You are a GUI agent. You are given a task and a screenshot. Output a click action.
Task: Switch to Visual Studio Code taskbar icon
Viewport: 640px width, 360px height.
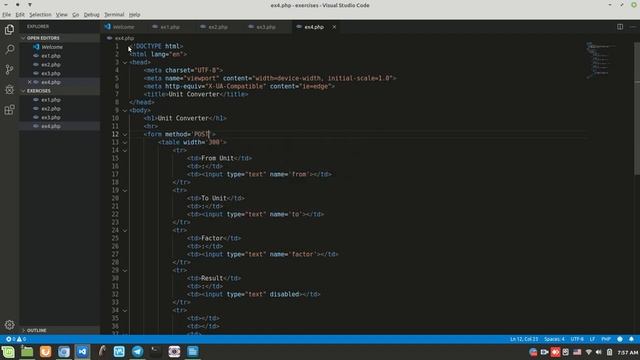(82, 351)
